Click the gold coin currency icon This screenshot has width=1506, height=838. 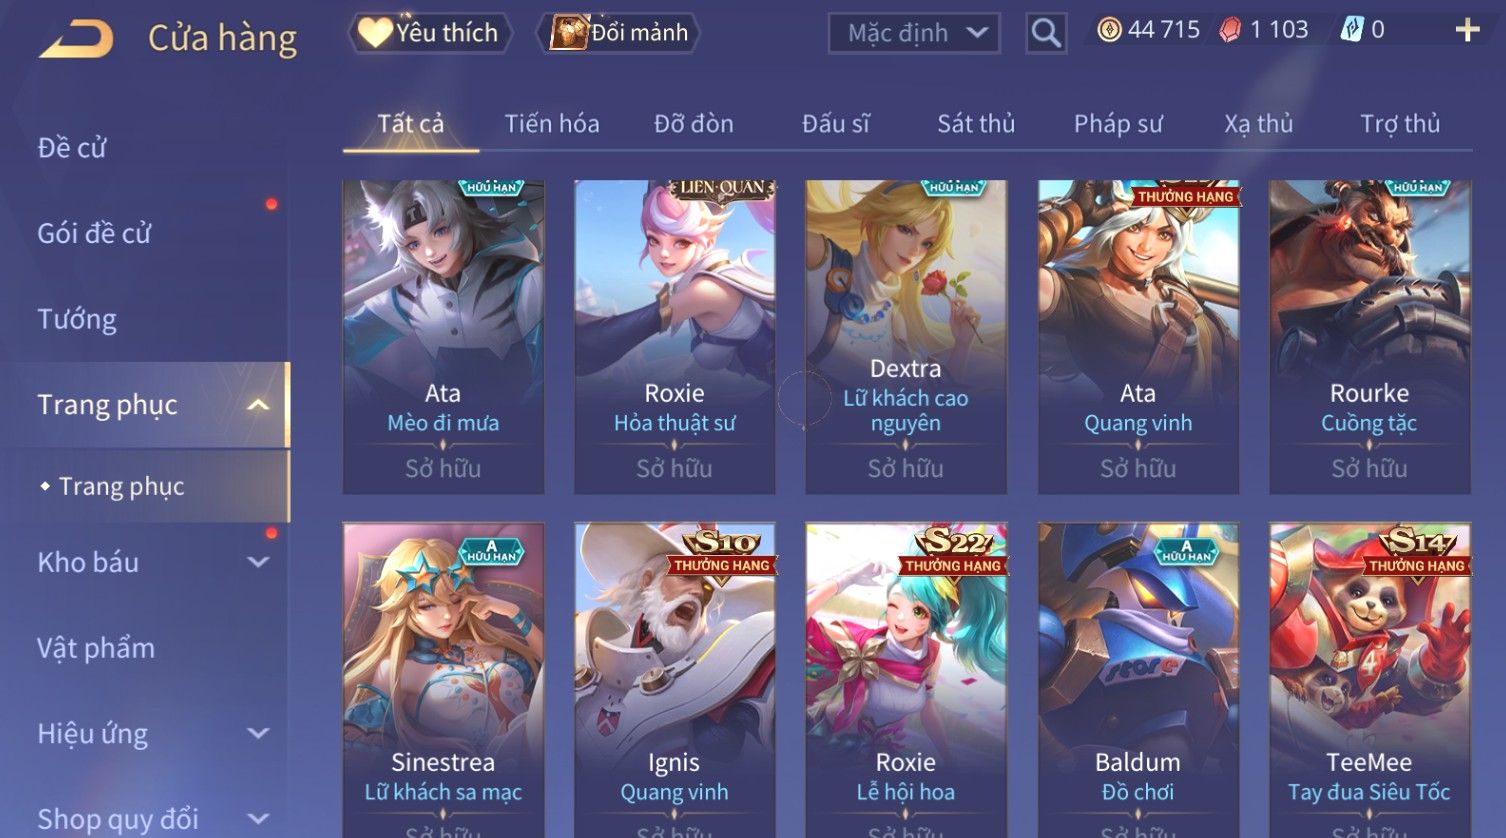(1109, 30)
